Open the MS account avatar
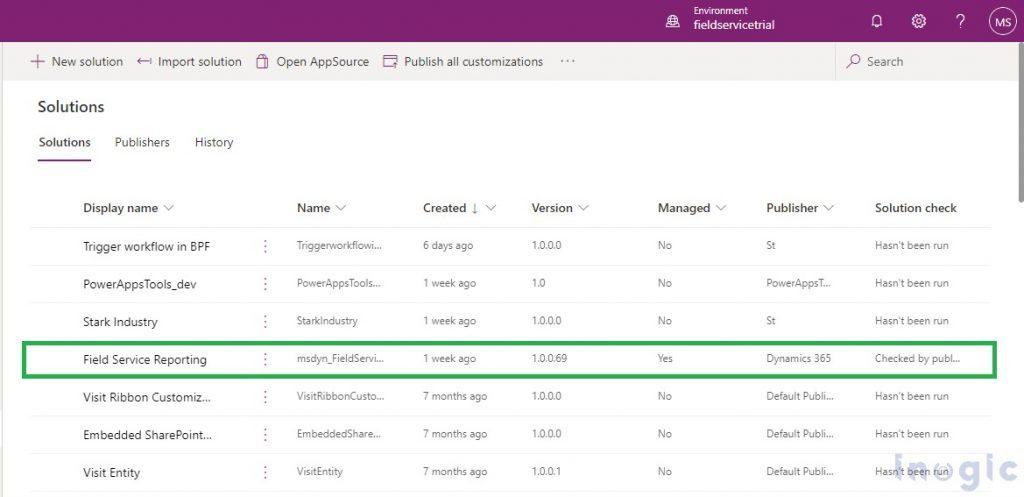The image size is (1024, 497). (x=1002, y=21)
